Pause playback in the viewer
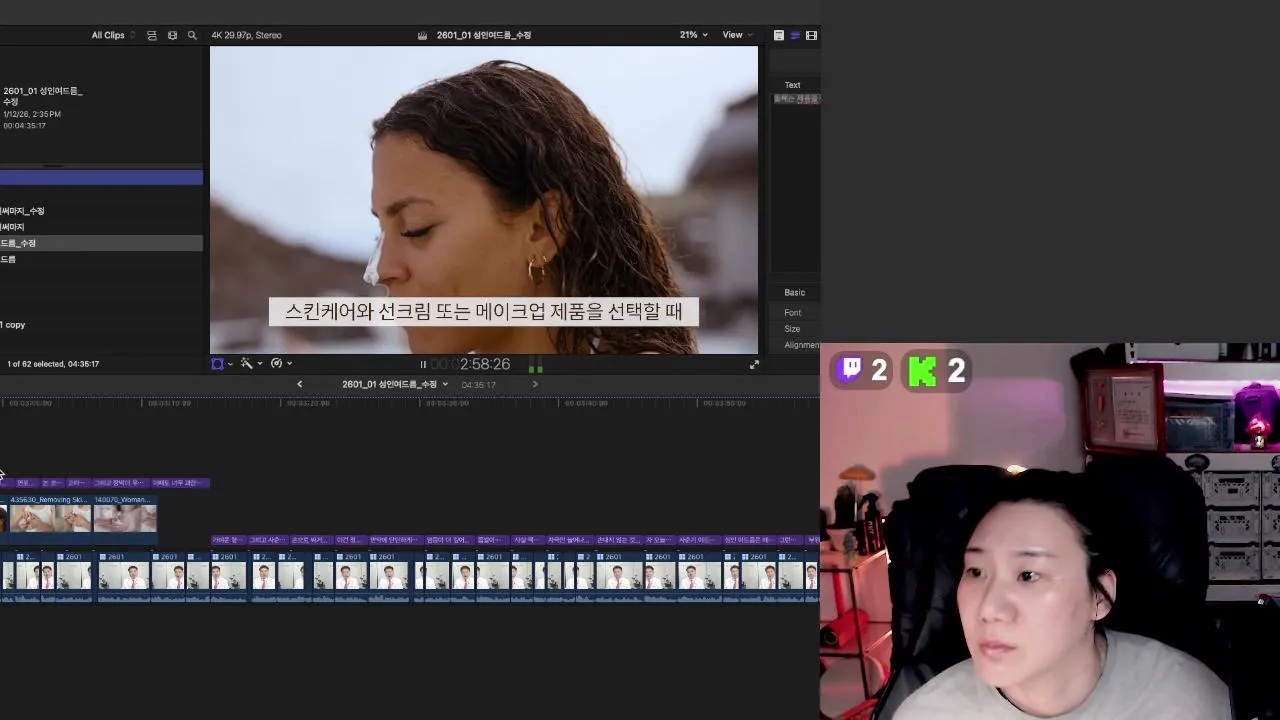 pos(423,365)
